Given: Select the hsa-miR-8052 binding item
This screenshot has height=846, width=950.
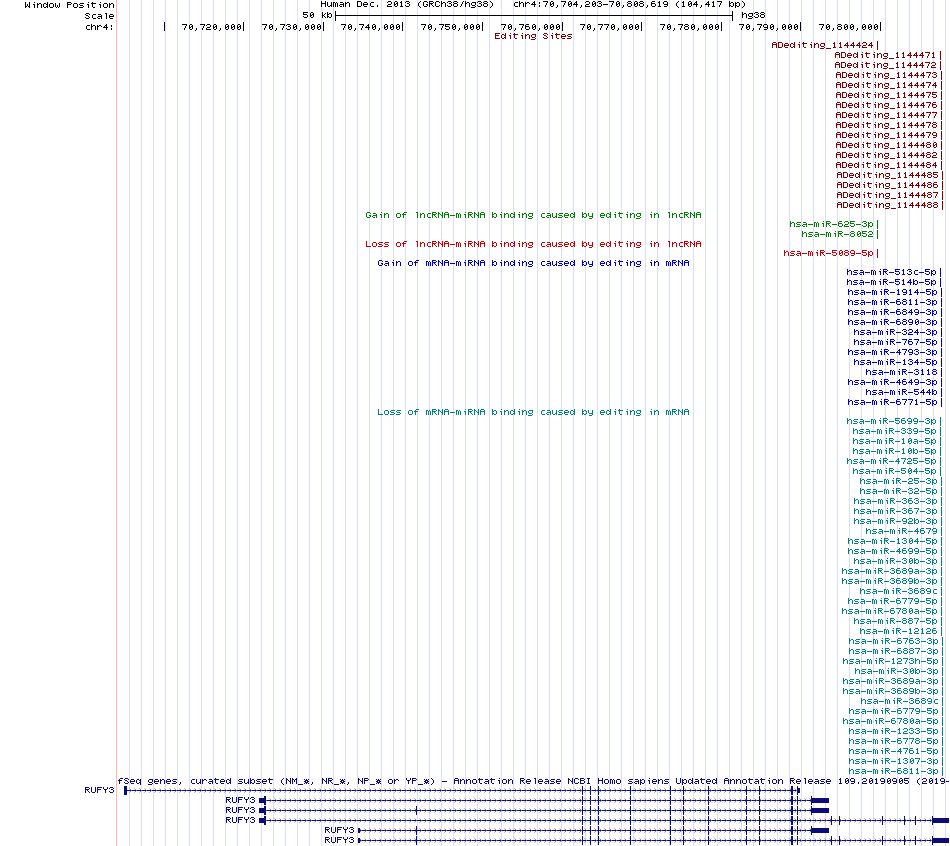Looking at the screenshot, I should (837, 234).
